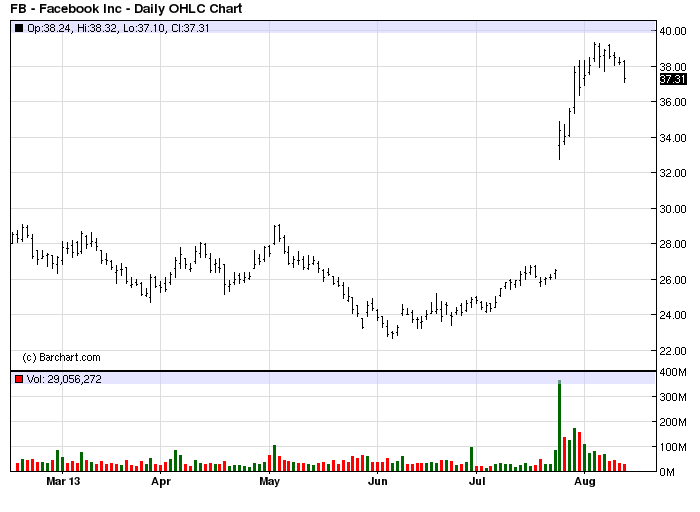Click the 200M volume axis label
This screenshot has width=700, height=512.
pos(673,422)
